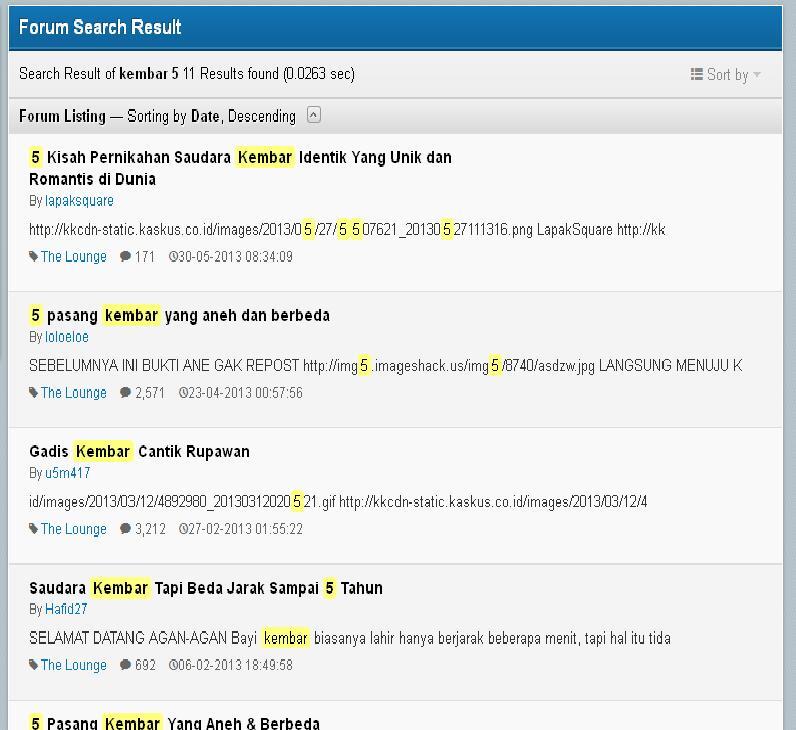Click comment bubble icon beside 692
796x730 pixels.
[x=125, y=665]
